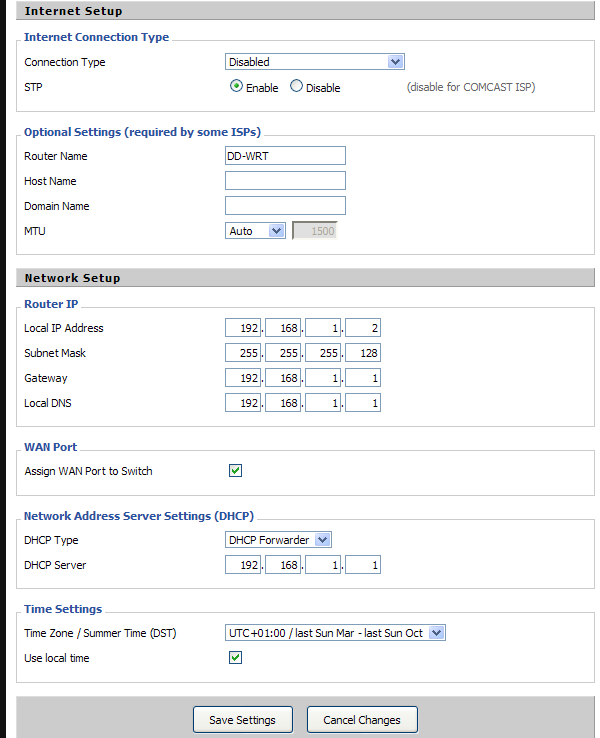Select the STP Enable radio button

pos(236,86)
